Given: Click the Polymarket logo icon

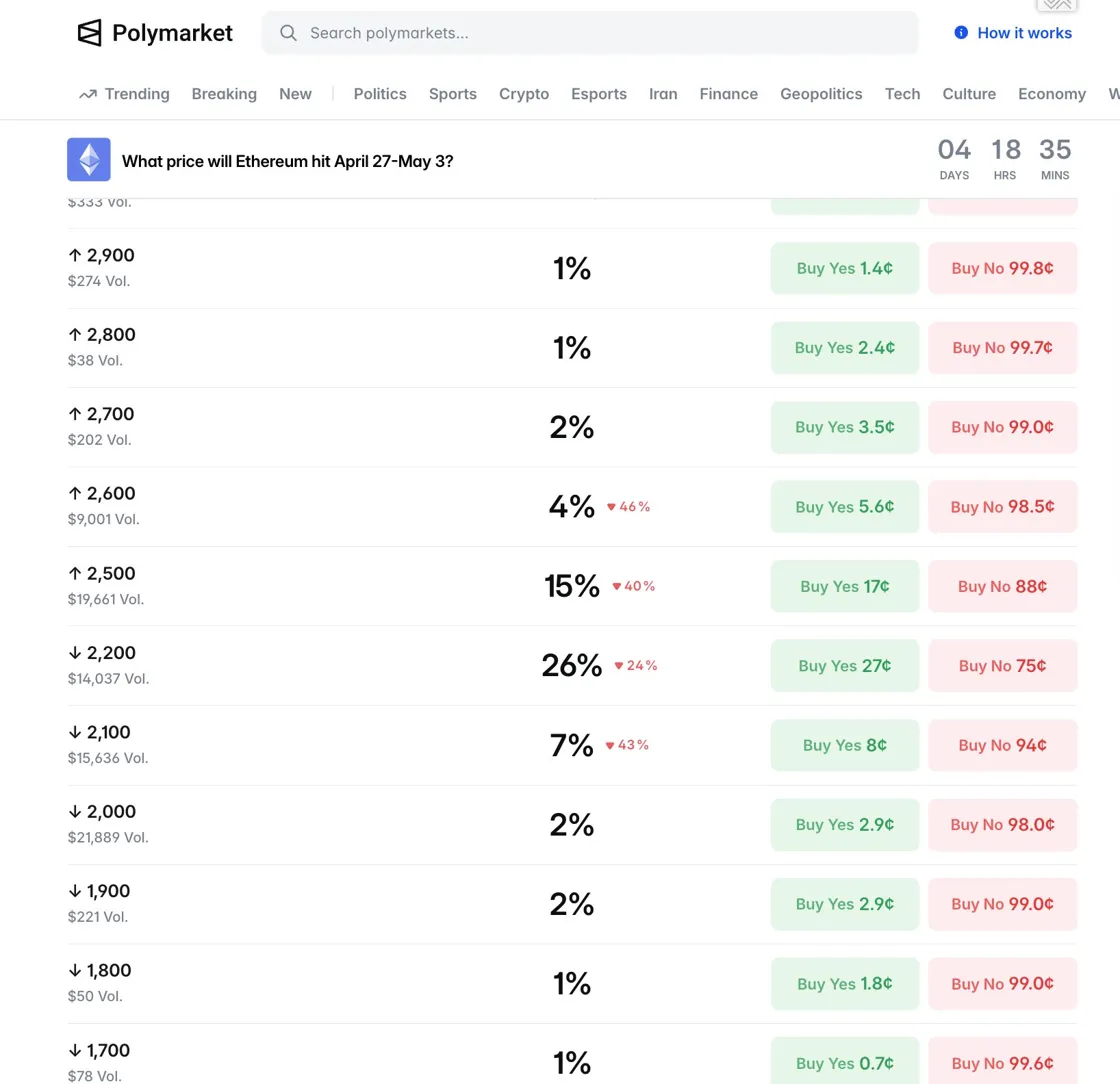Looking at the screenshot, I should [x=90, y=33].
